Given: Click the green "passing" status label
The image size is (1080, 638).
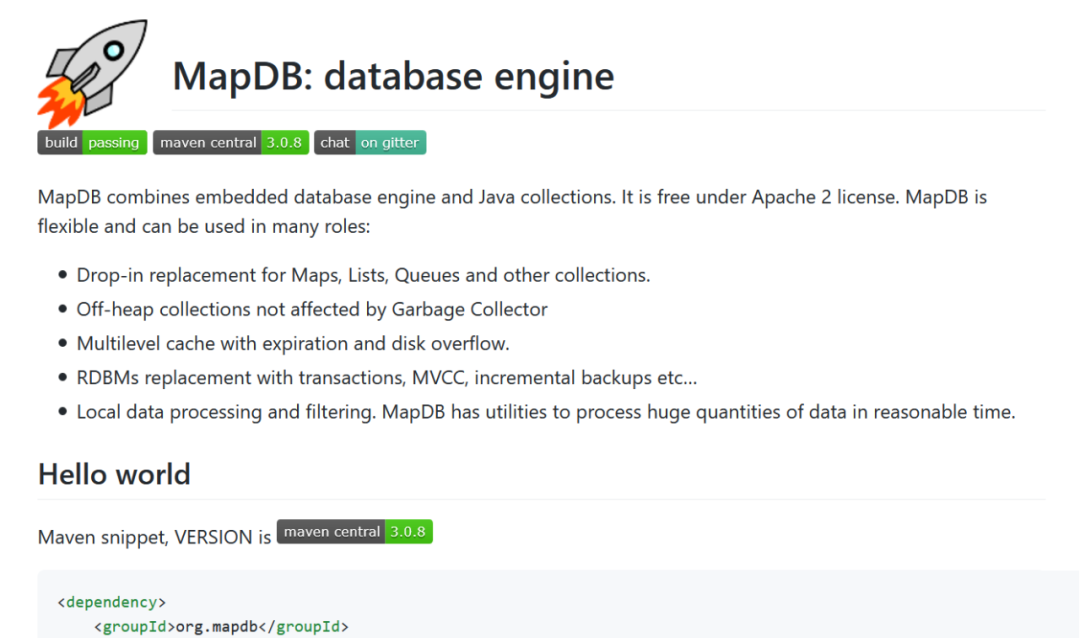Looking at the screenshot, I should click(x=113, y=143).
